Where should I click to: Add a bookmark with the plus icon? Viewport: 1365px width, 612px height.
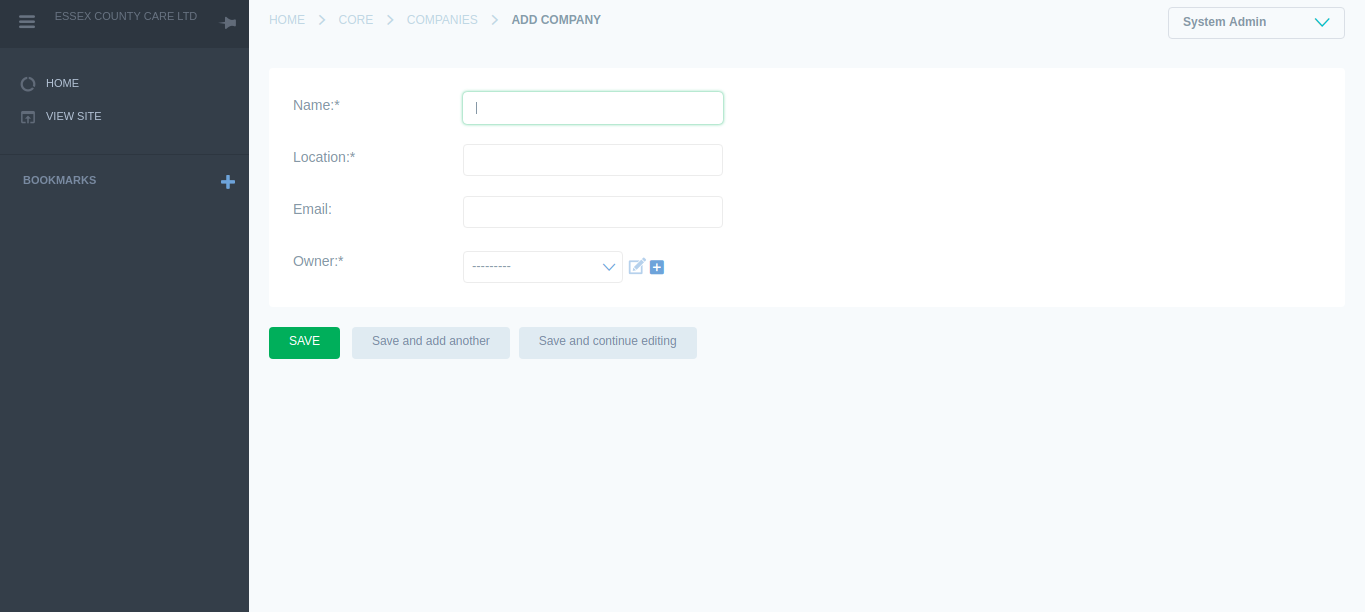(228, 182)
